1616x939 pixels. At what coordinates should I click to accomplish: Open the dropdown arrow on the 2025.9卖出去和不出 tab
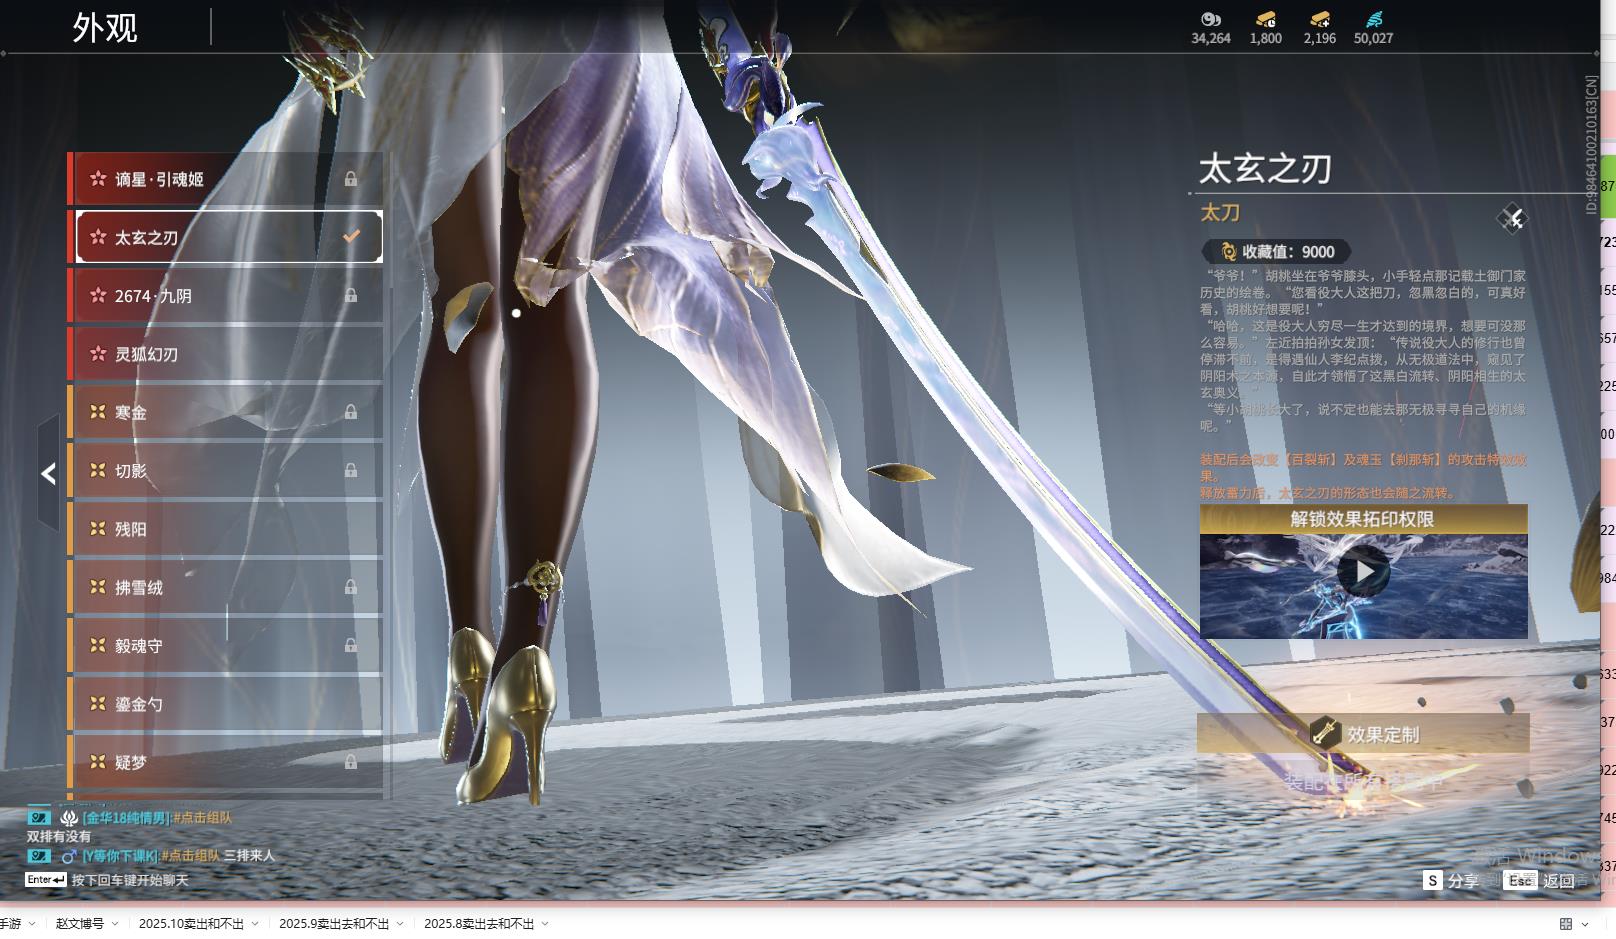400,924
